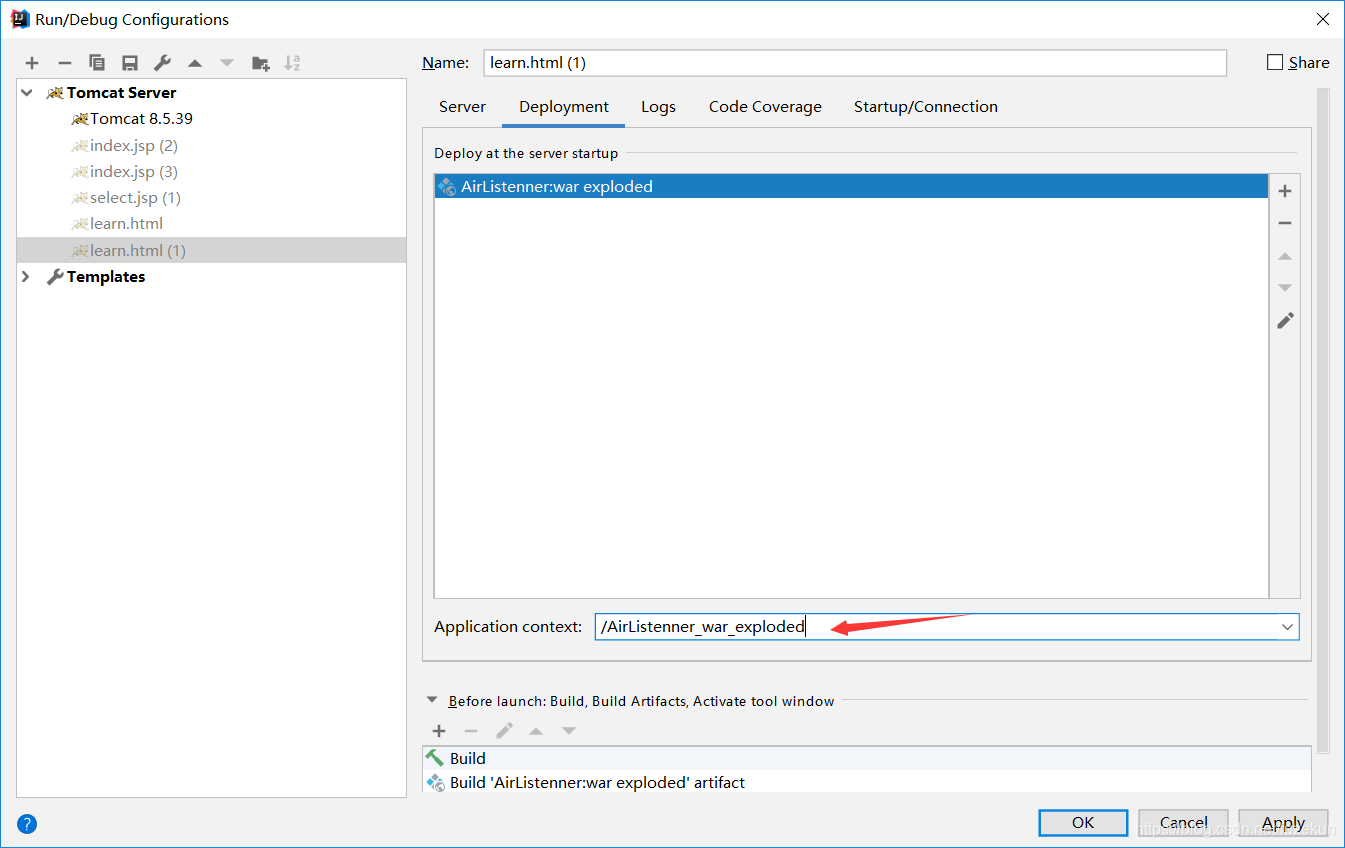Open edit templates wrench icon
1345x848 pixels.
pyautogui.click(x=162, y=63)
